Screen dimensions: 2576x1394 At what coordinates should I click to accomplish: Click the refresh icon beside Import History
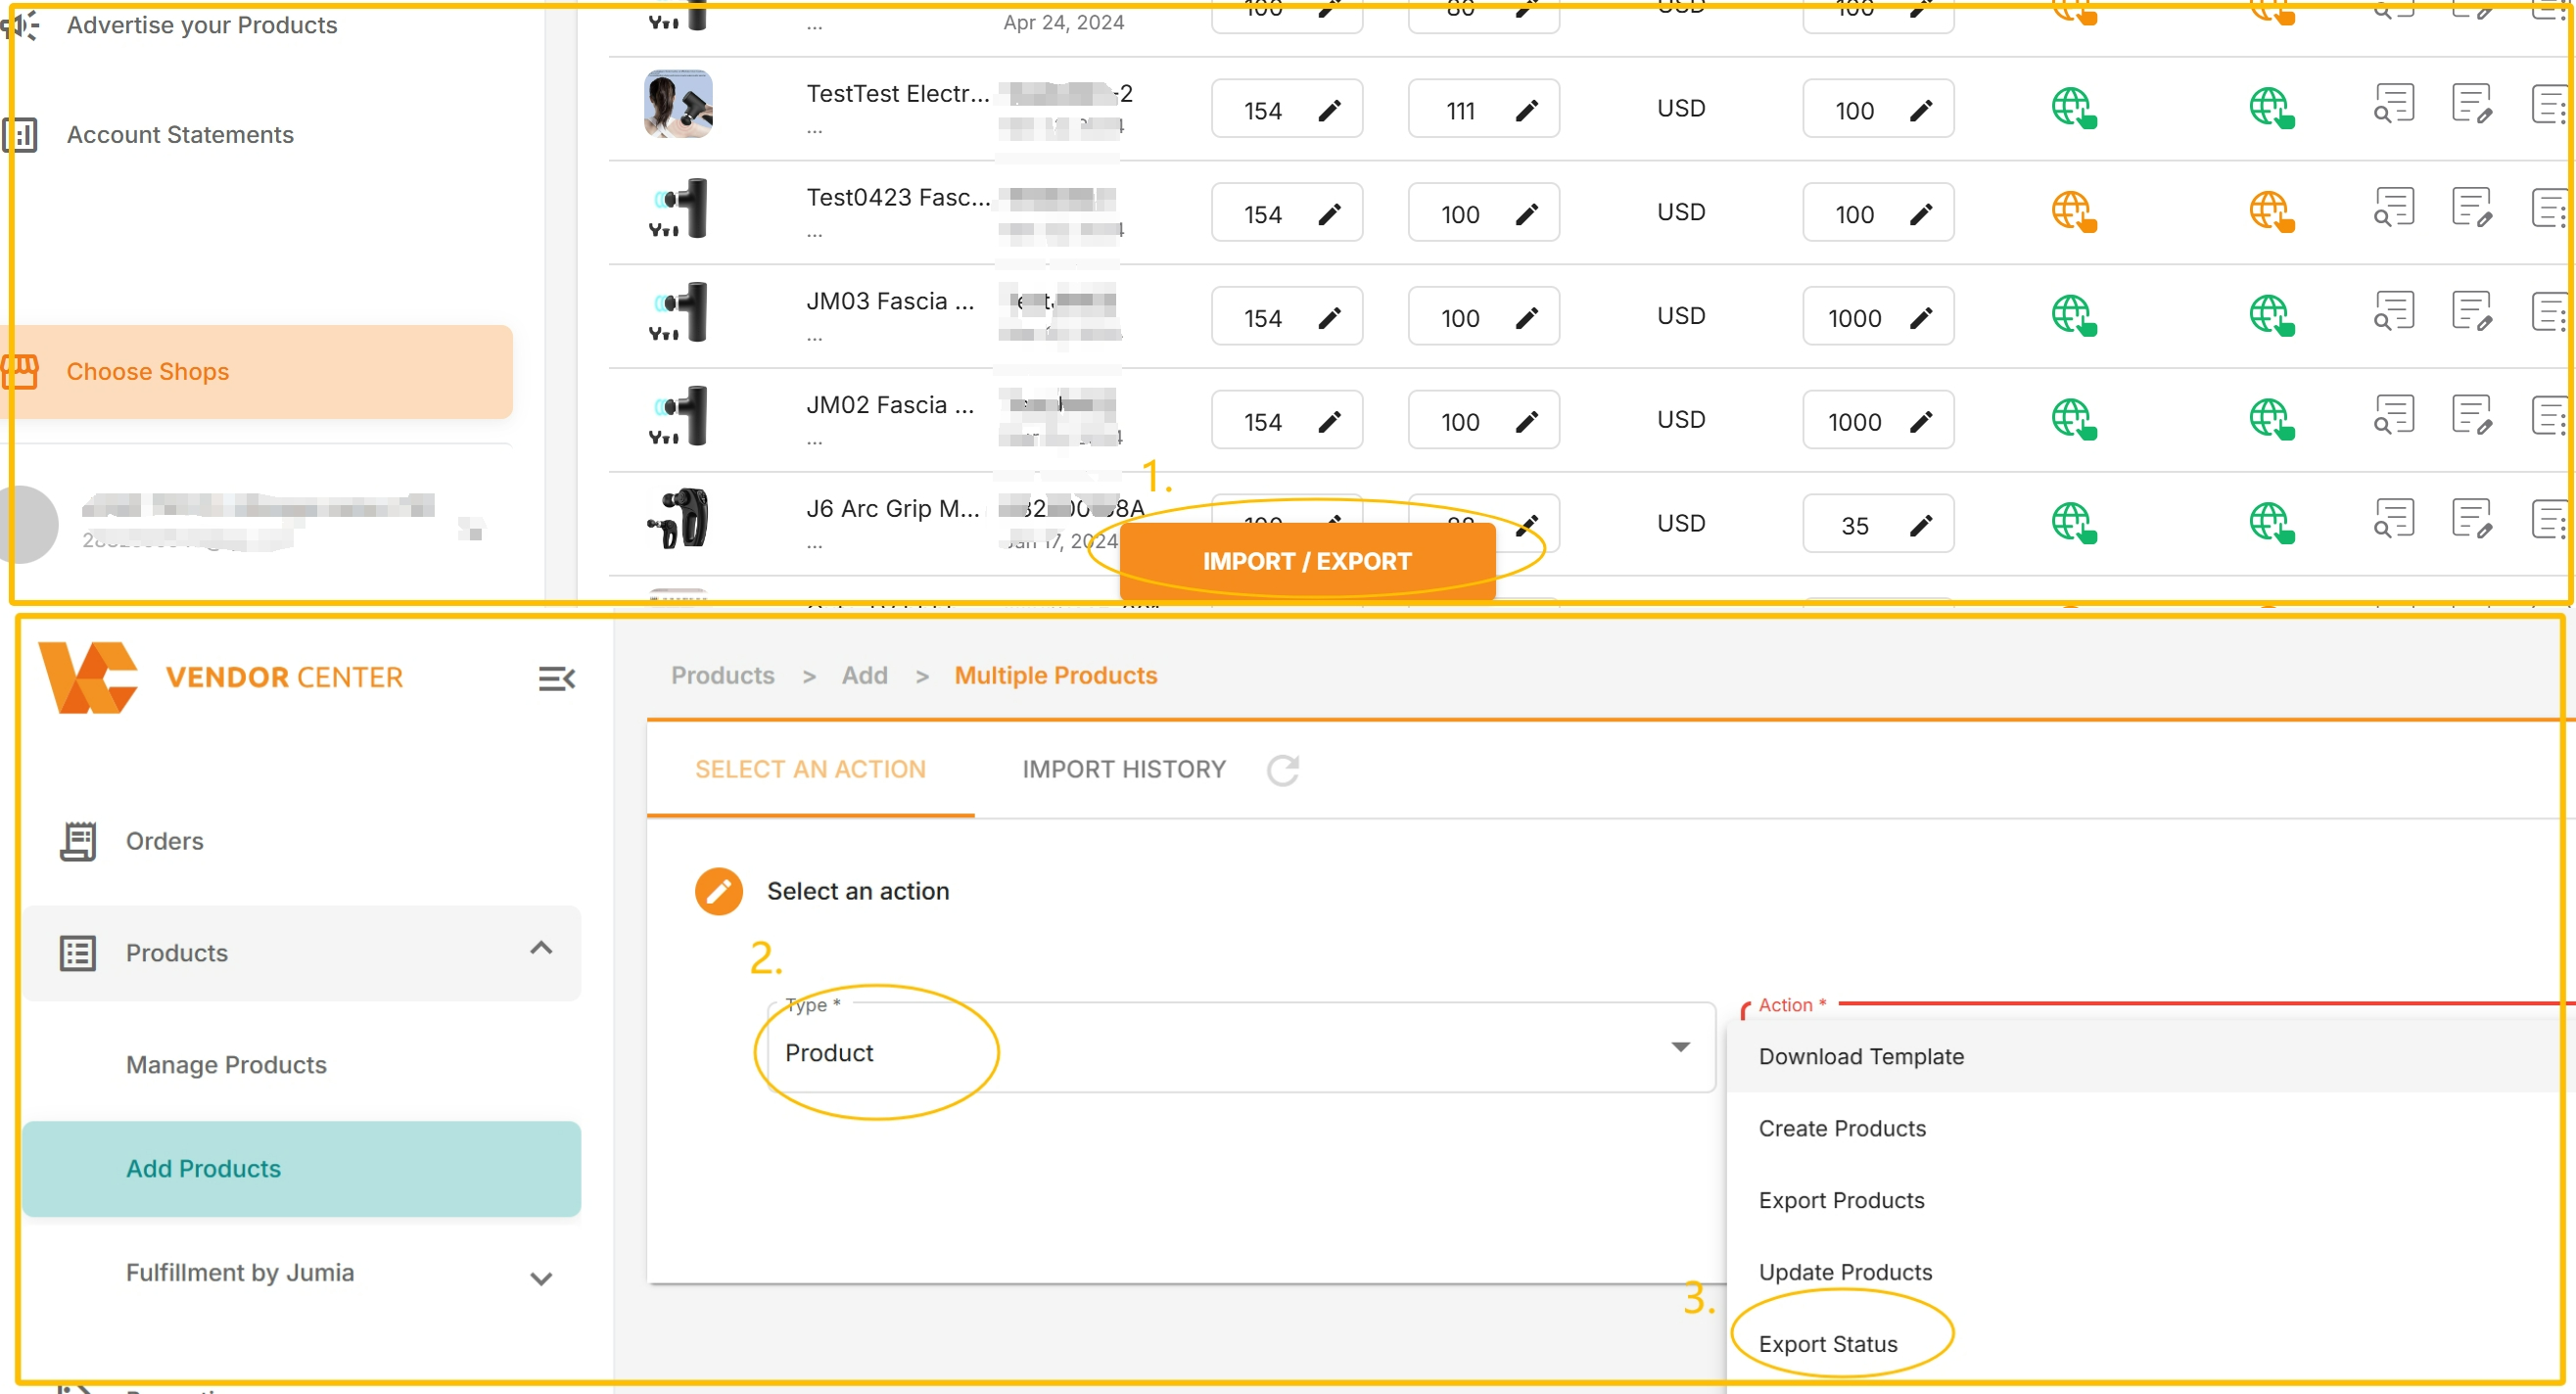[x=1283, y=770]
